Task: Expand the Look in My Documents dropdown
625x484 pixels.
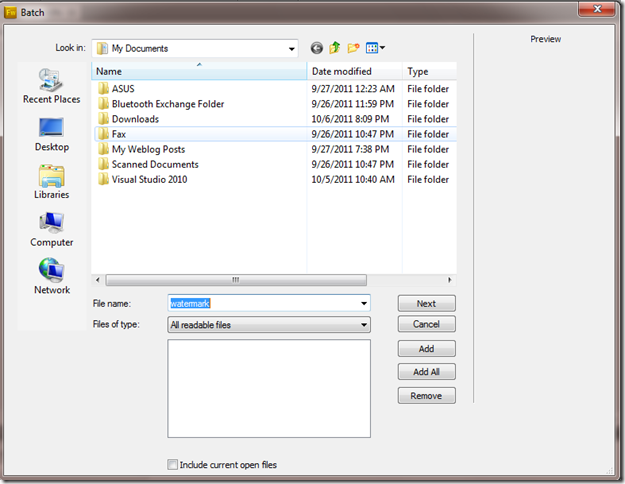Action: pos(291,49)
